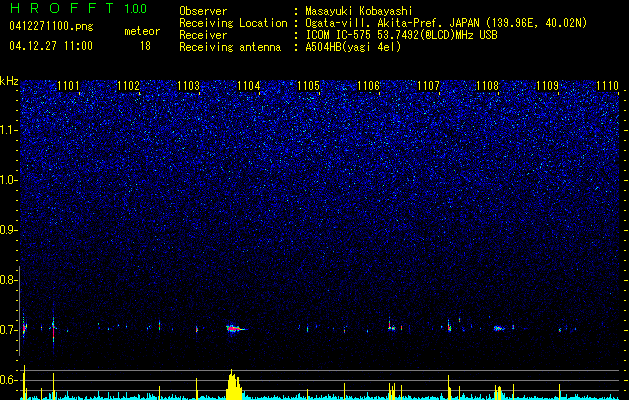
Task: Click time marker 1106
Action: coord(368,86)
